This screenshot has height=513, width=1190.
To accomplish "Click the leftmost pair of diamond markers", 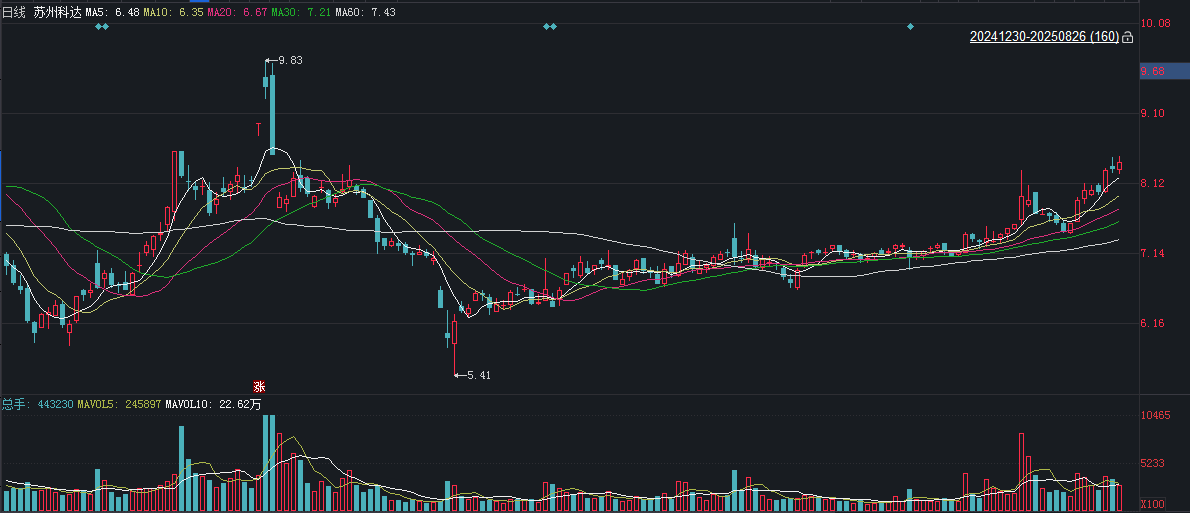I will [102, 27].
